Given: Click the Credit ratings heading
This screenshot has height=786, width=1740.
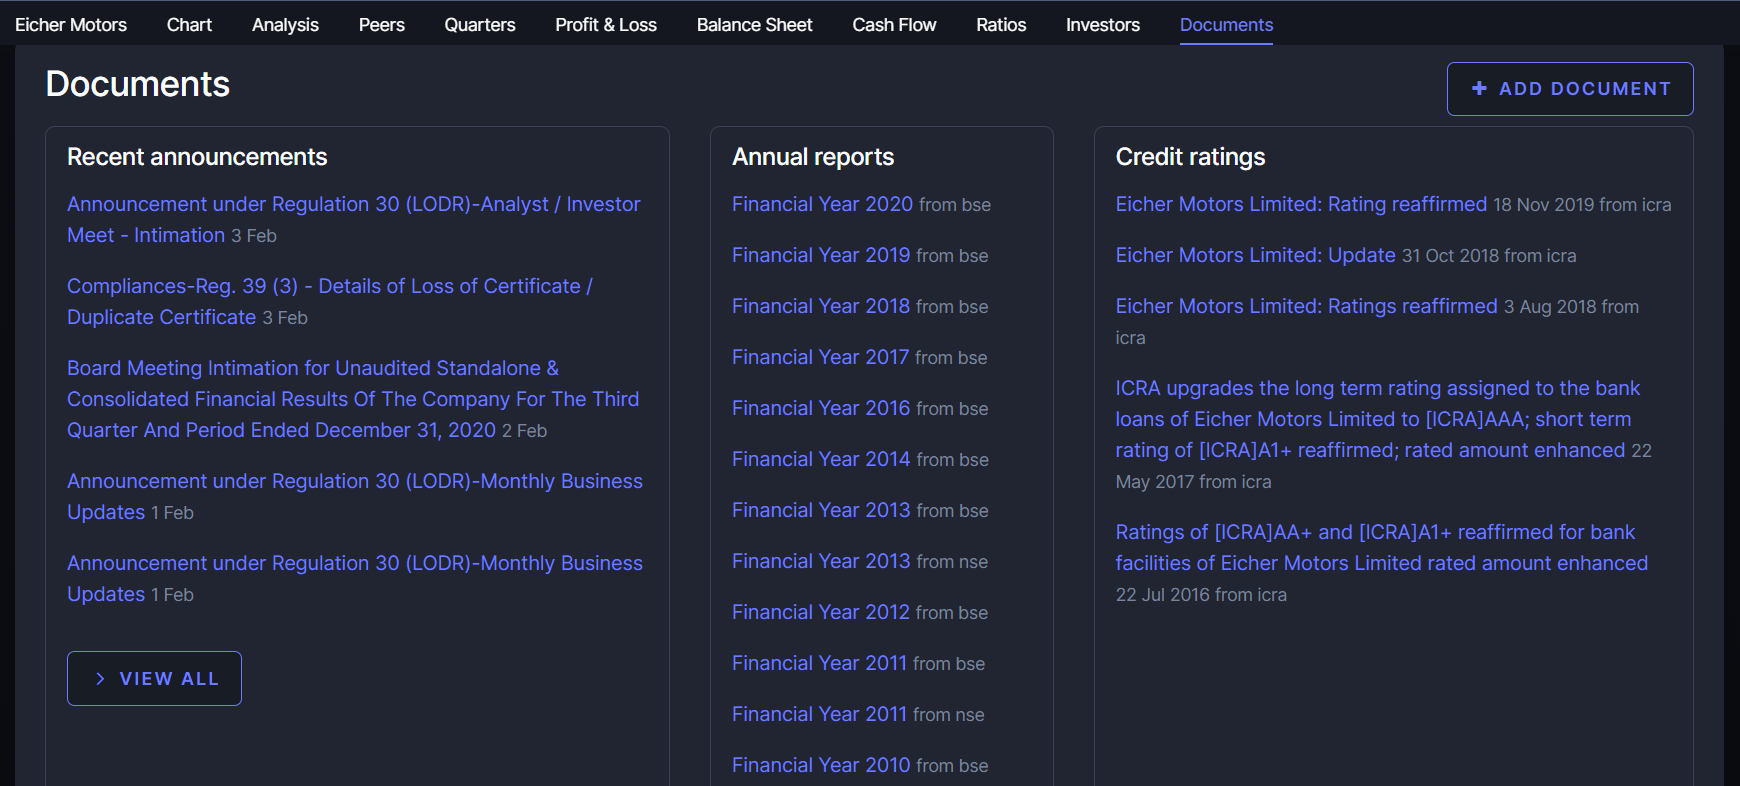Looking at the screenshot, I should [1190, 157].
